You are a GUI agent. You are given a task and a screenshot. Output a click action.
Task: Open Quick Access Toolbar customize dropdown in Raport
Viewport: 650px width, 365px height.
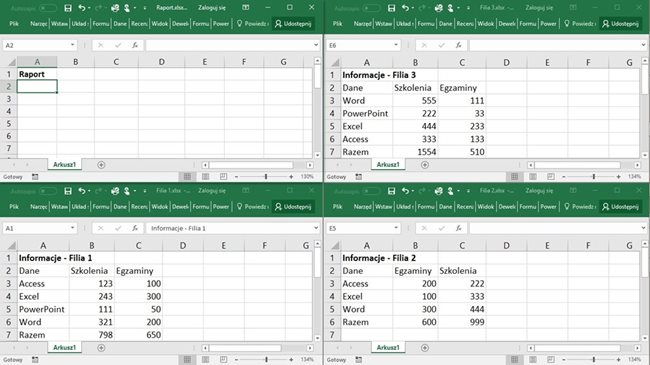[145, 8]
